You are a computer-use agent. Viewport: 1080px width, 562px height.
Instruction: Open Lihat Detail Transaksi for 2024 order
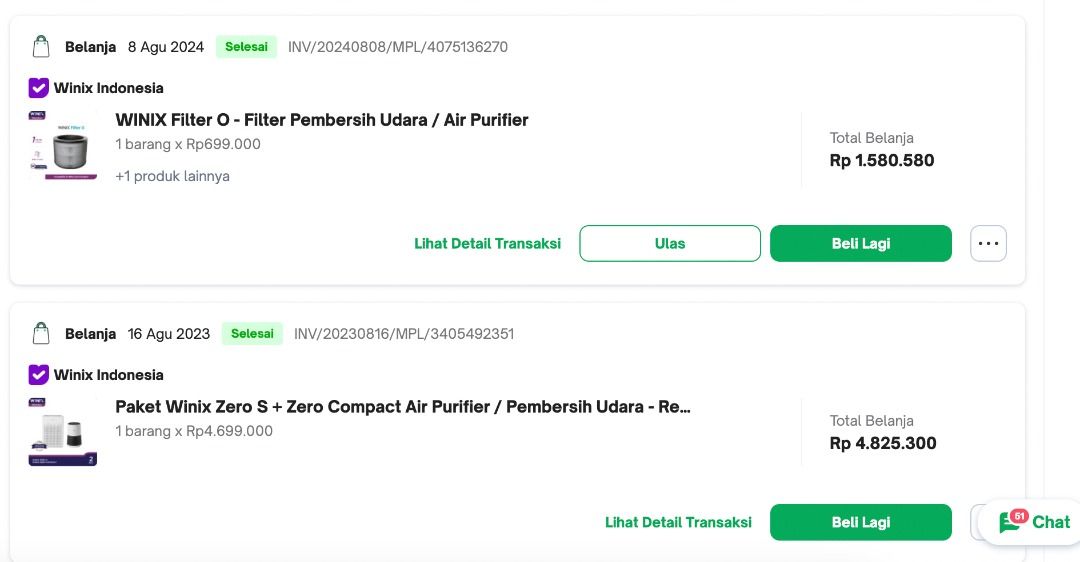(x=487, y=243)
